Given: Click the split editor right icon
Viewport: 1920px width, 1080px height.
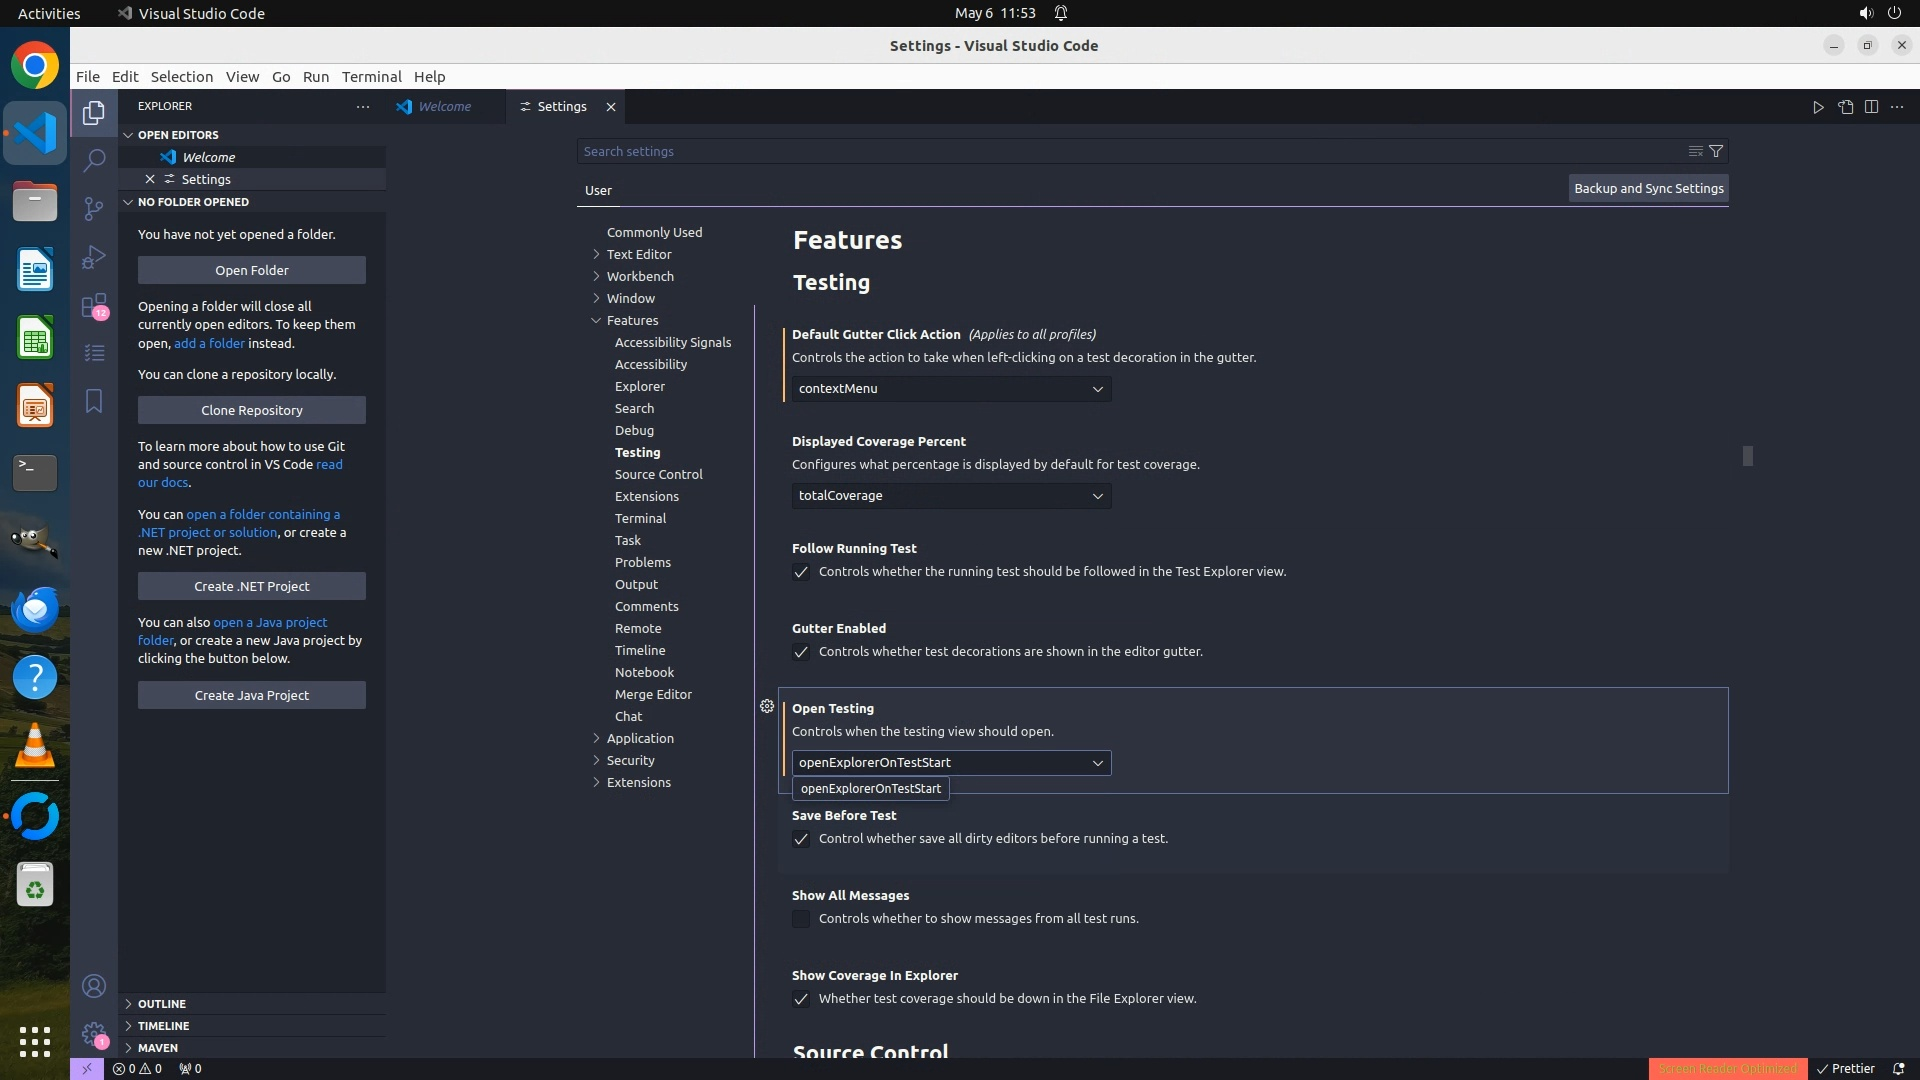Looking at the screenshot, I should coord(1871,107).
